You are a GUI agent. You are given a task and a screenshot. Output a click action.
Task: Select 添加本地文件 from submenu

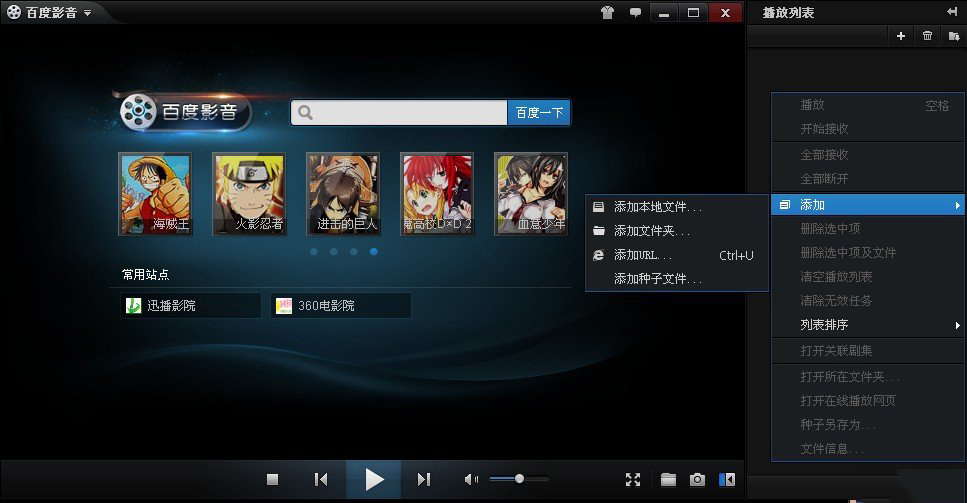657,207
